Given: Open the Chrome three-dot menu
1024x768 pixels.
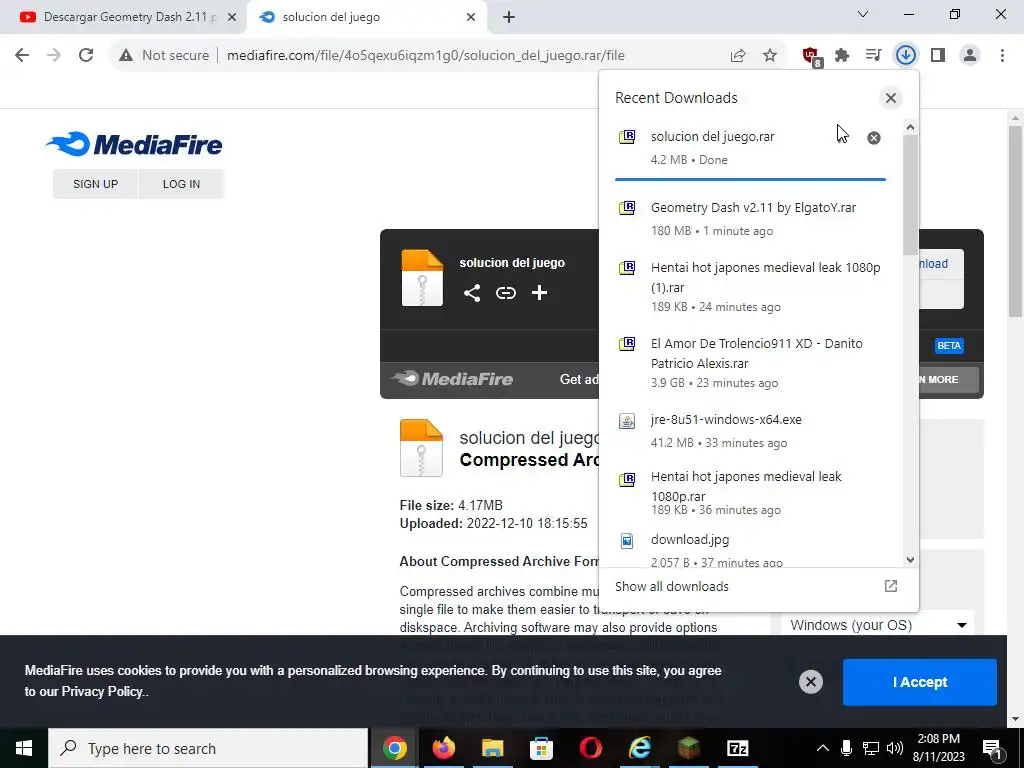Looking at the screenshot, I should coord(1002,56).
